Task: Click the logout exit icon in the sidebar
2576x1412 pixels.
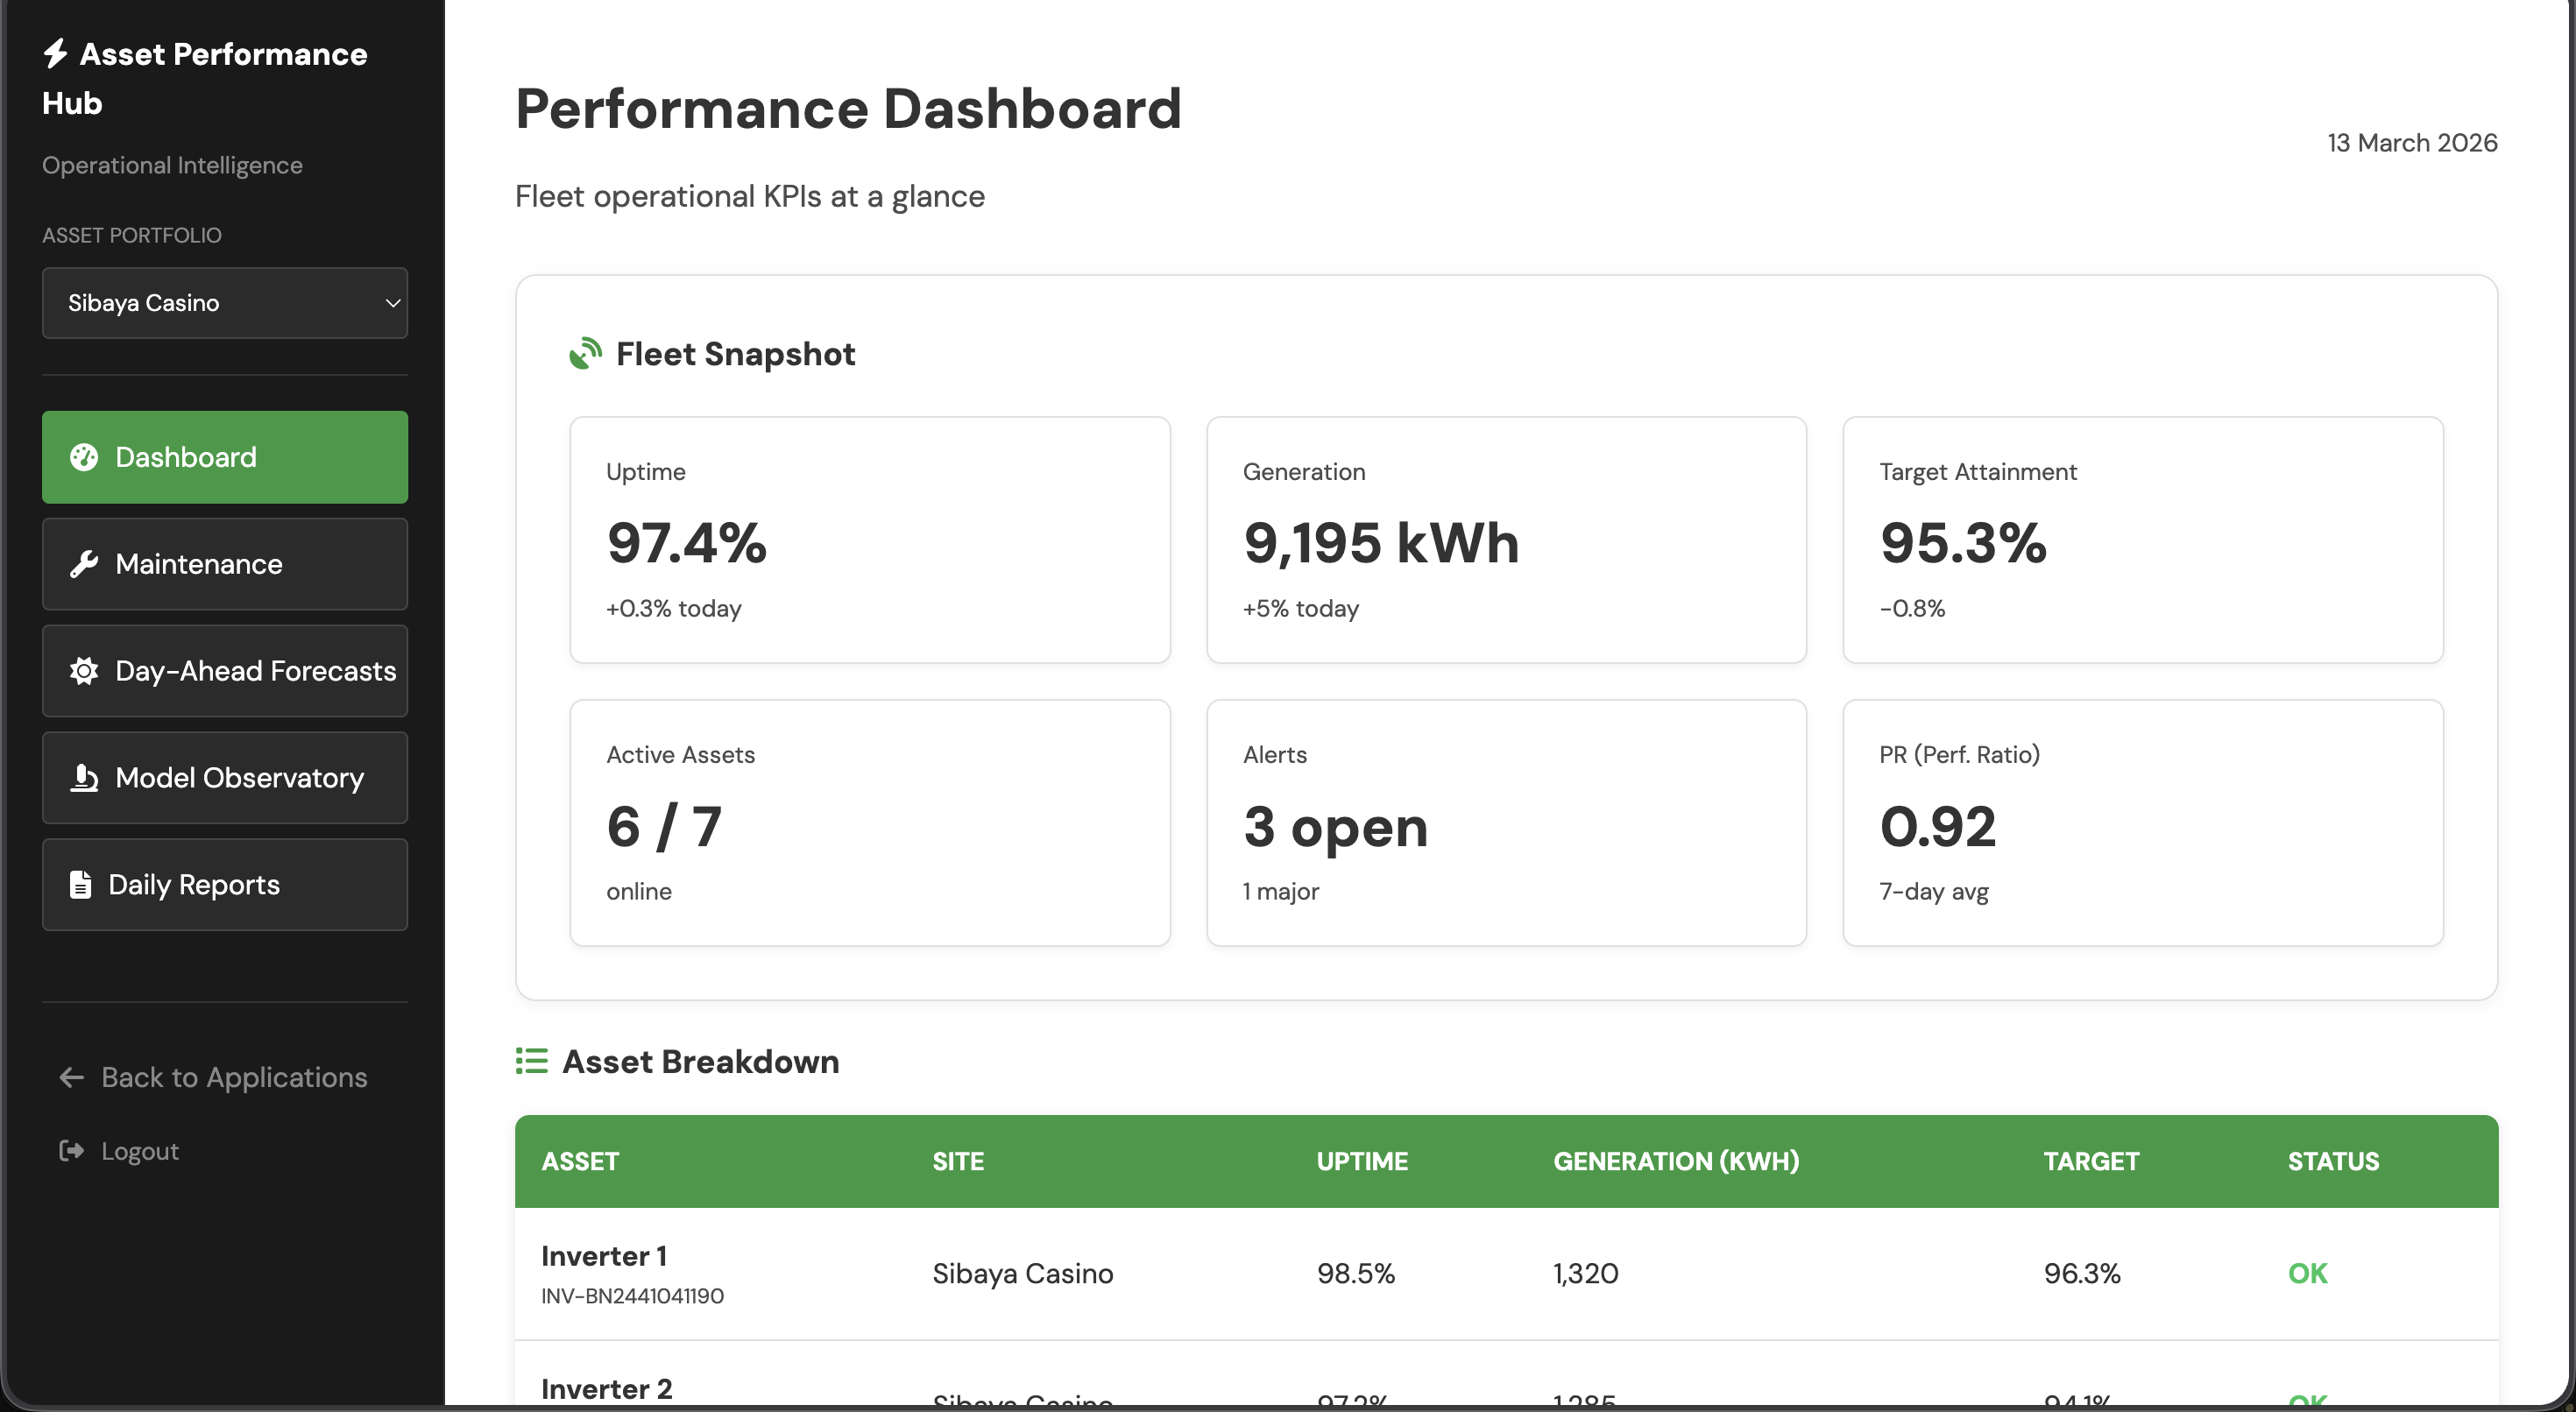Action: [70, 1151]
